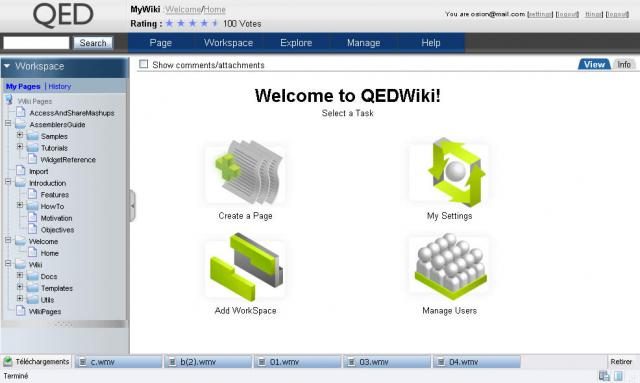Image resolution: width=640 pixels, height=383 pixels.
Task: Open the c.wmv download item
Action: tap(118, 362)
